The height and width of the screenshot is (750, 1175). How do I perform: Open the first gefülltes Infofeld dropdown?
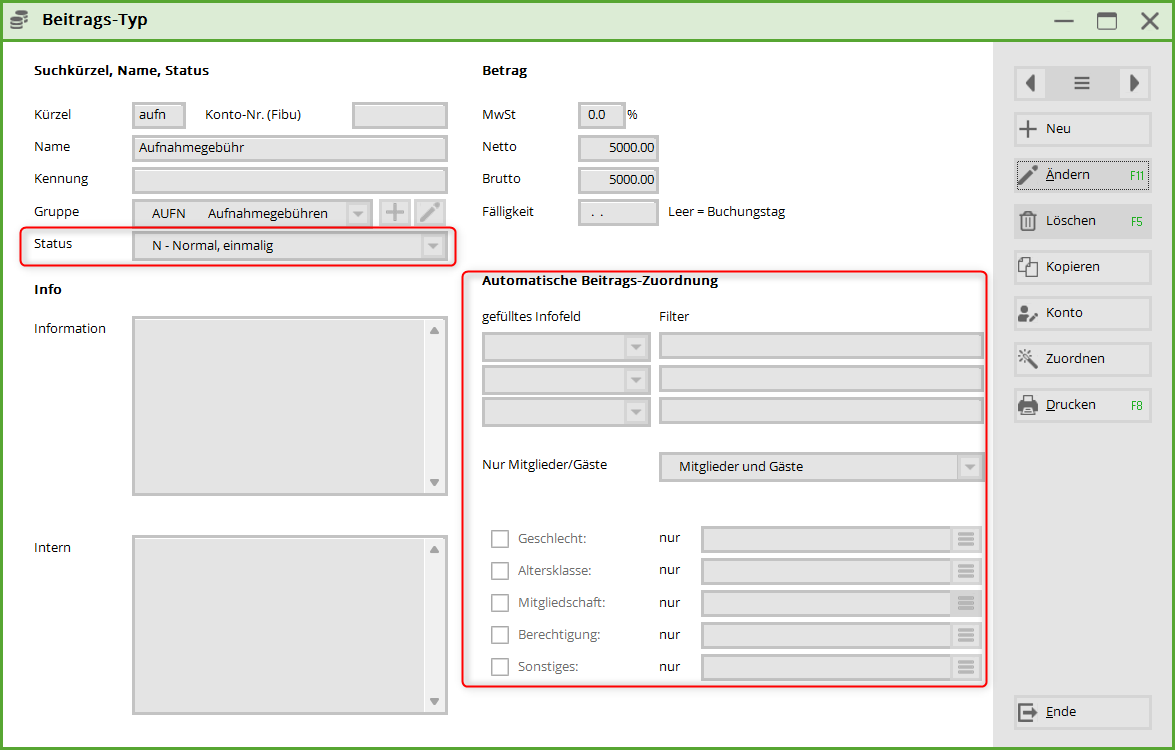(636, 347)
